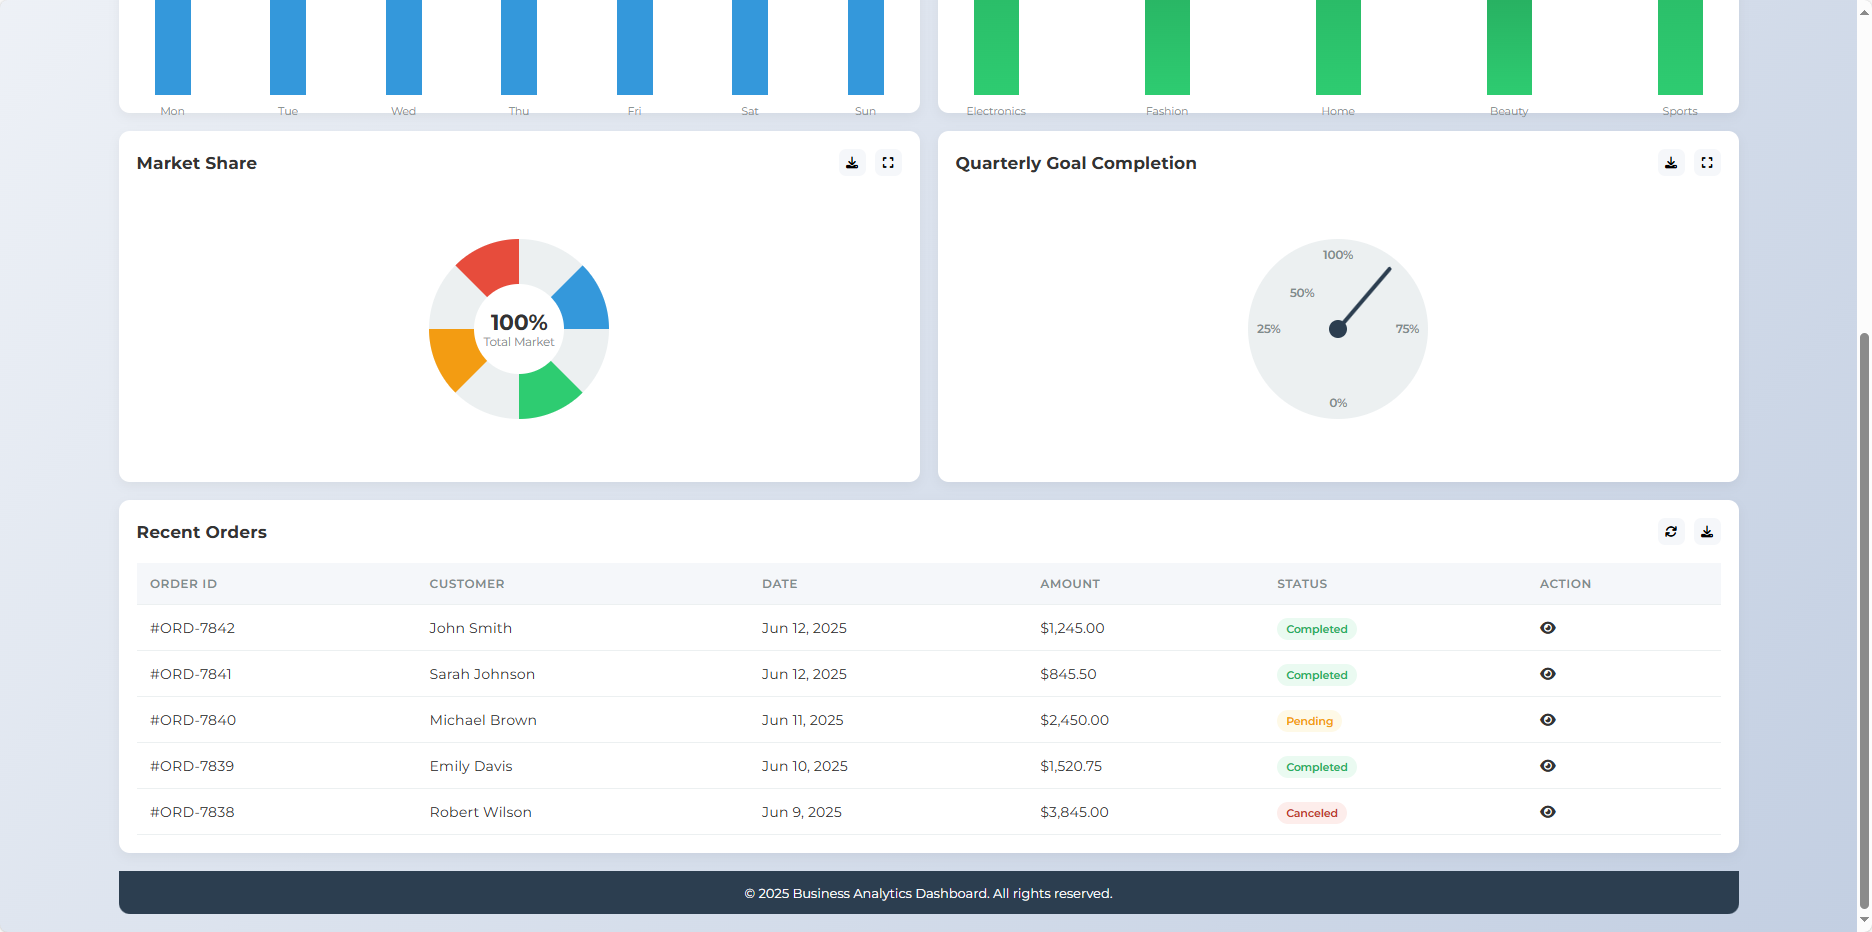This screenshot has height=932, width=1872.
Task: Toggle visibility of order #ORD-7842 details
Action: [1548, 627]
